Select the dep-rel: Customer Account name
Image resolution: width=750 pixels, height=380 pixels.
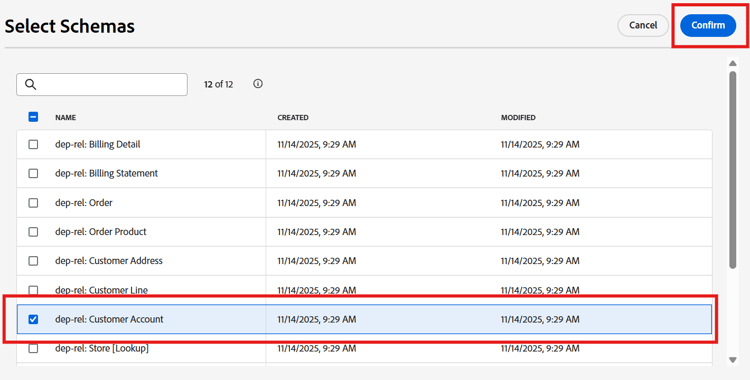tap(109, 319)
